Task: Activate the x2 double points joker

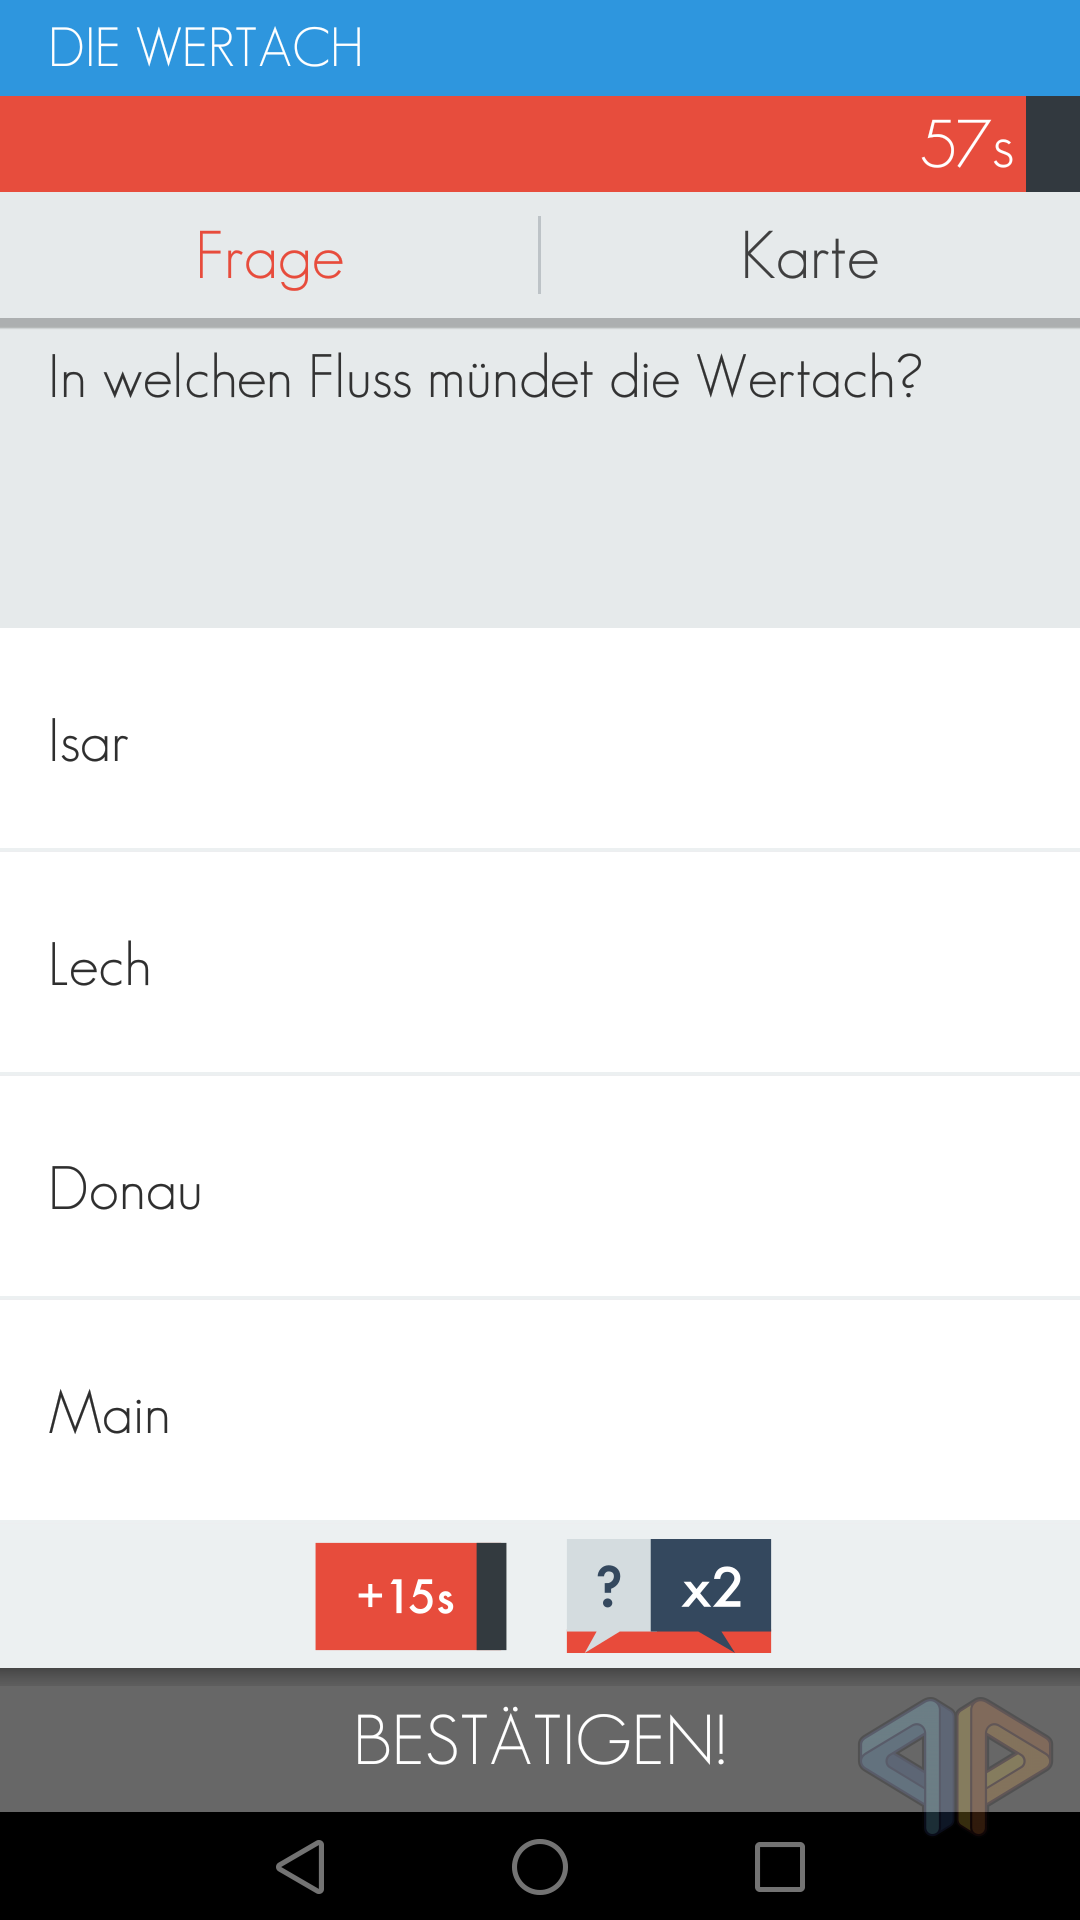Action: tap(711, 1586)
